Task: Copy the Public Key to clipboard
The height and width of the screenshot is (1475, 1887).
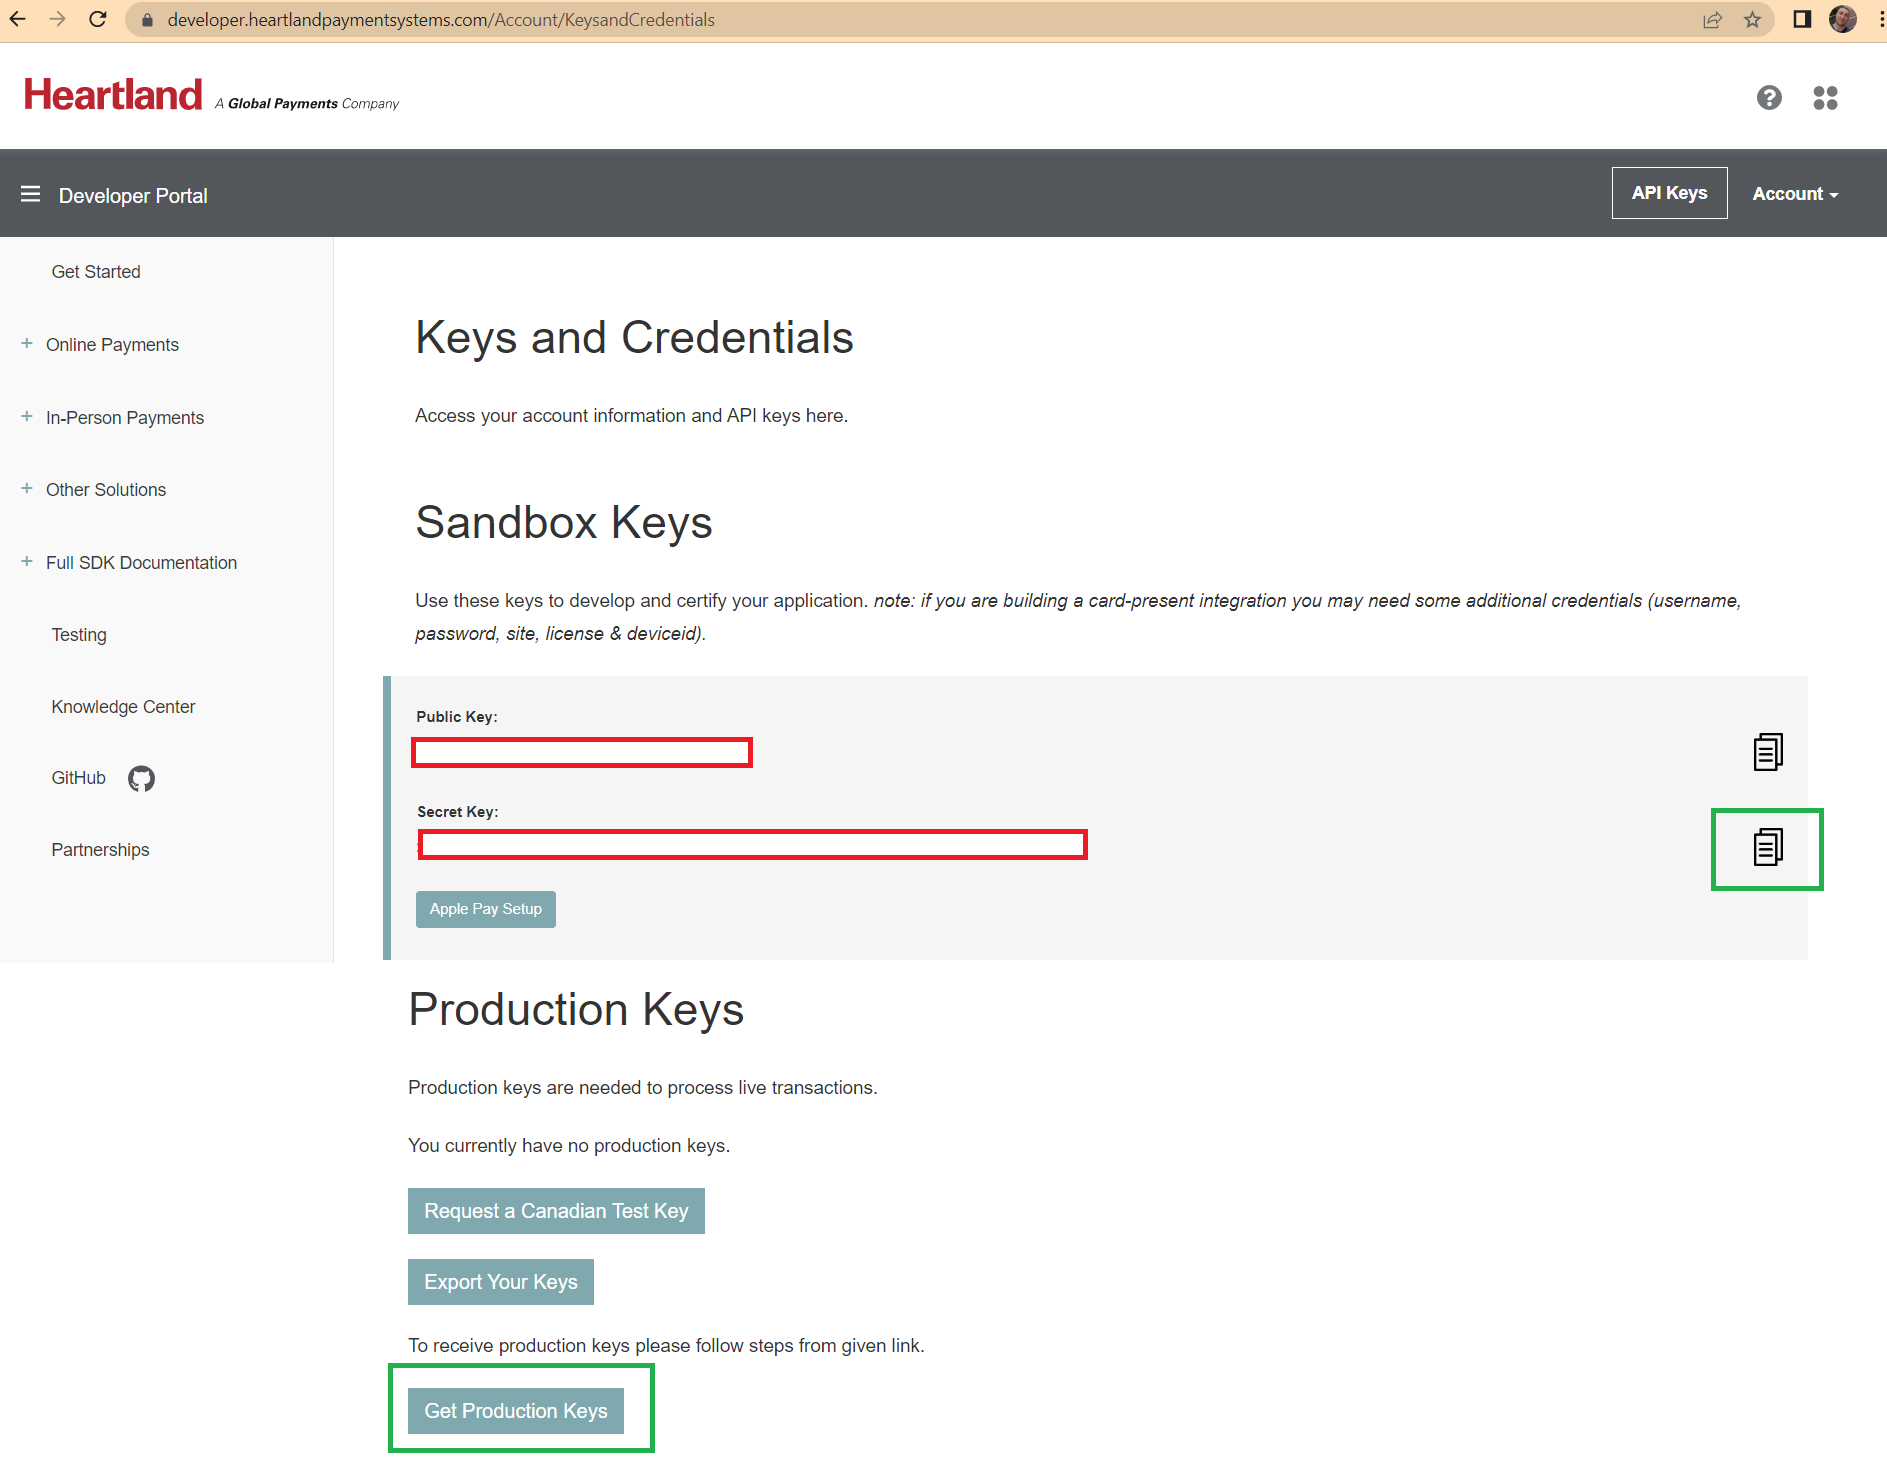Action: coord(1767,752)
